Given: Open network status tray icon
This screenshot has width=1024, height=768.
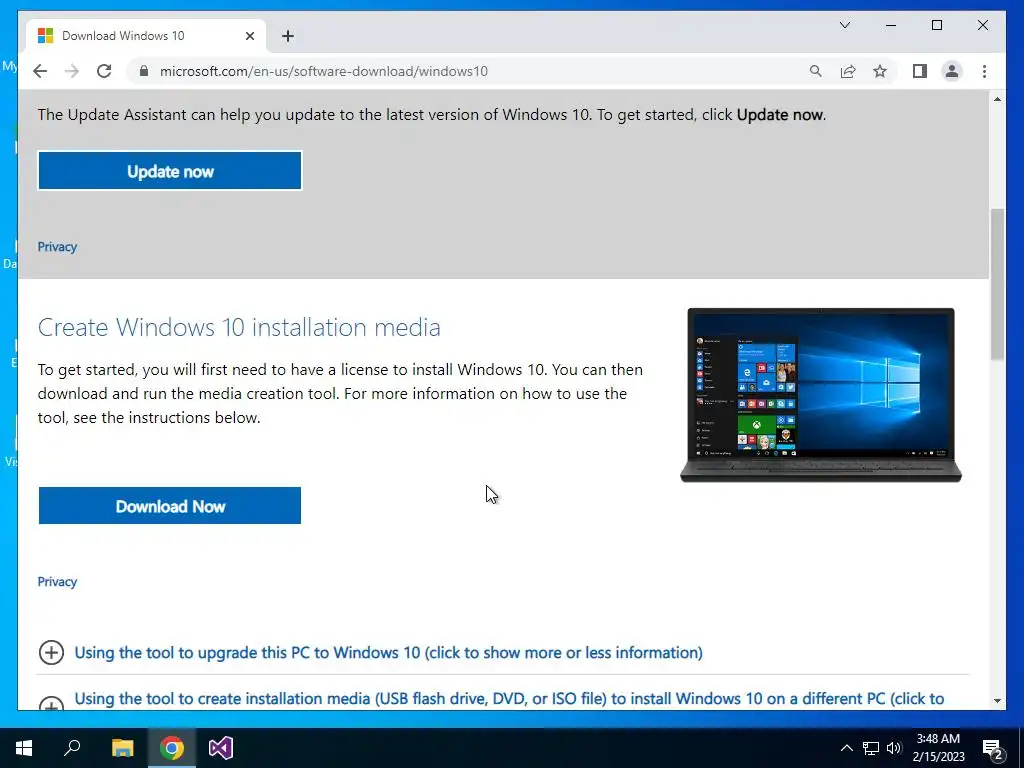Looking at the screenshot, I should coord(871,748).
